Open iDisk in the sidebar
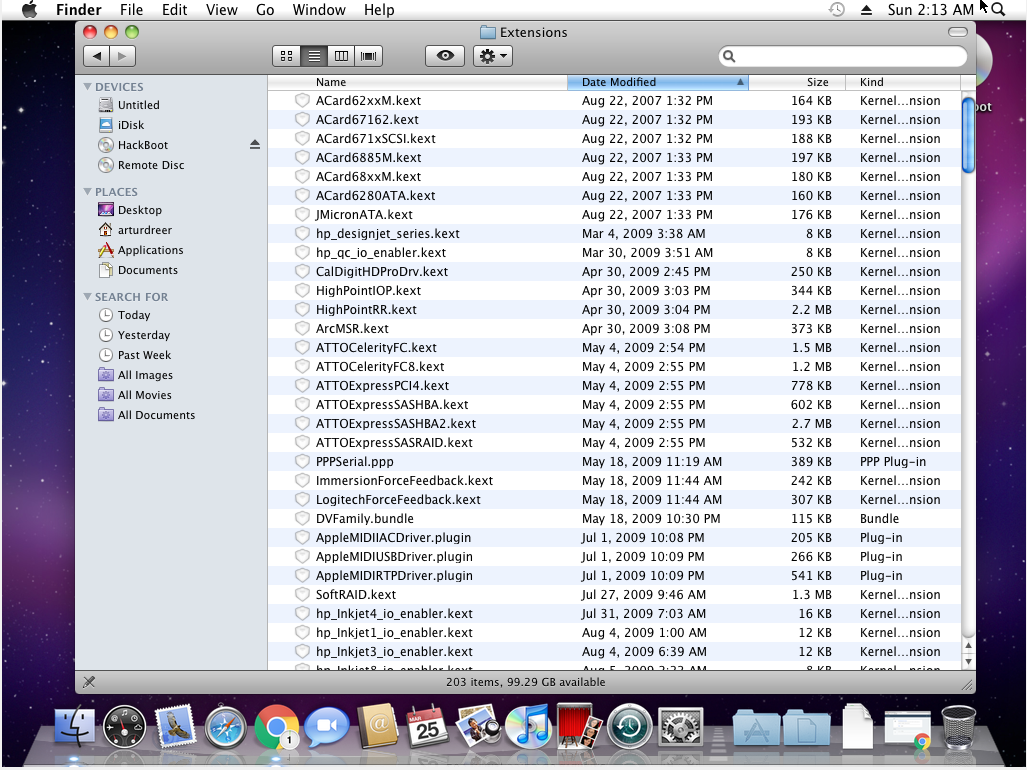 130,125
